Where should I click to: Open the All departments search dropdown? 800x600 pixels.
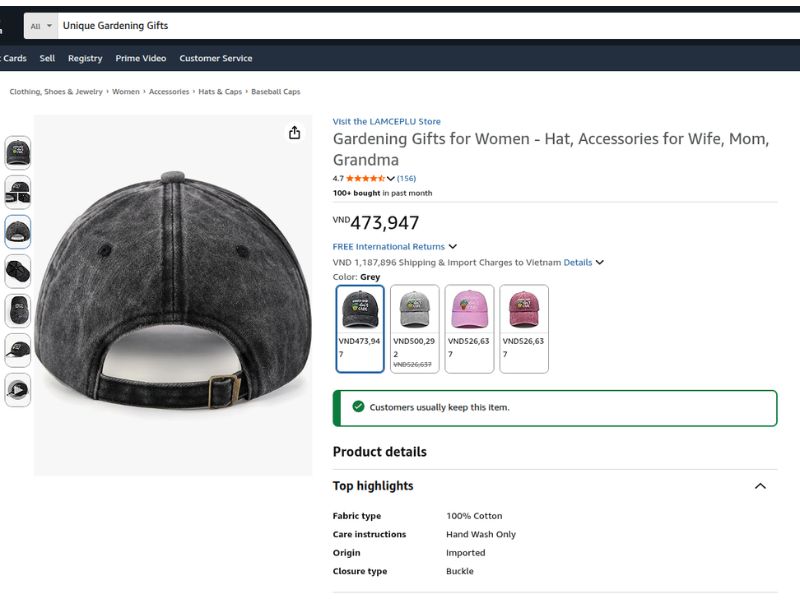point(41,26)
